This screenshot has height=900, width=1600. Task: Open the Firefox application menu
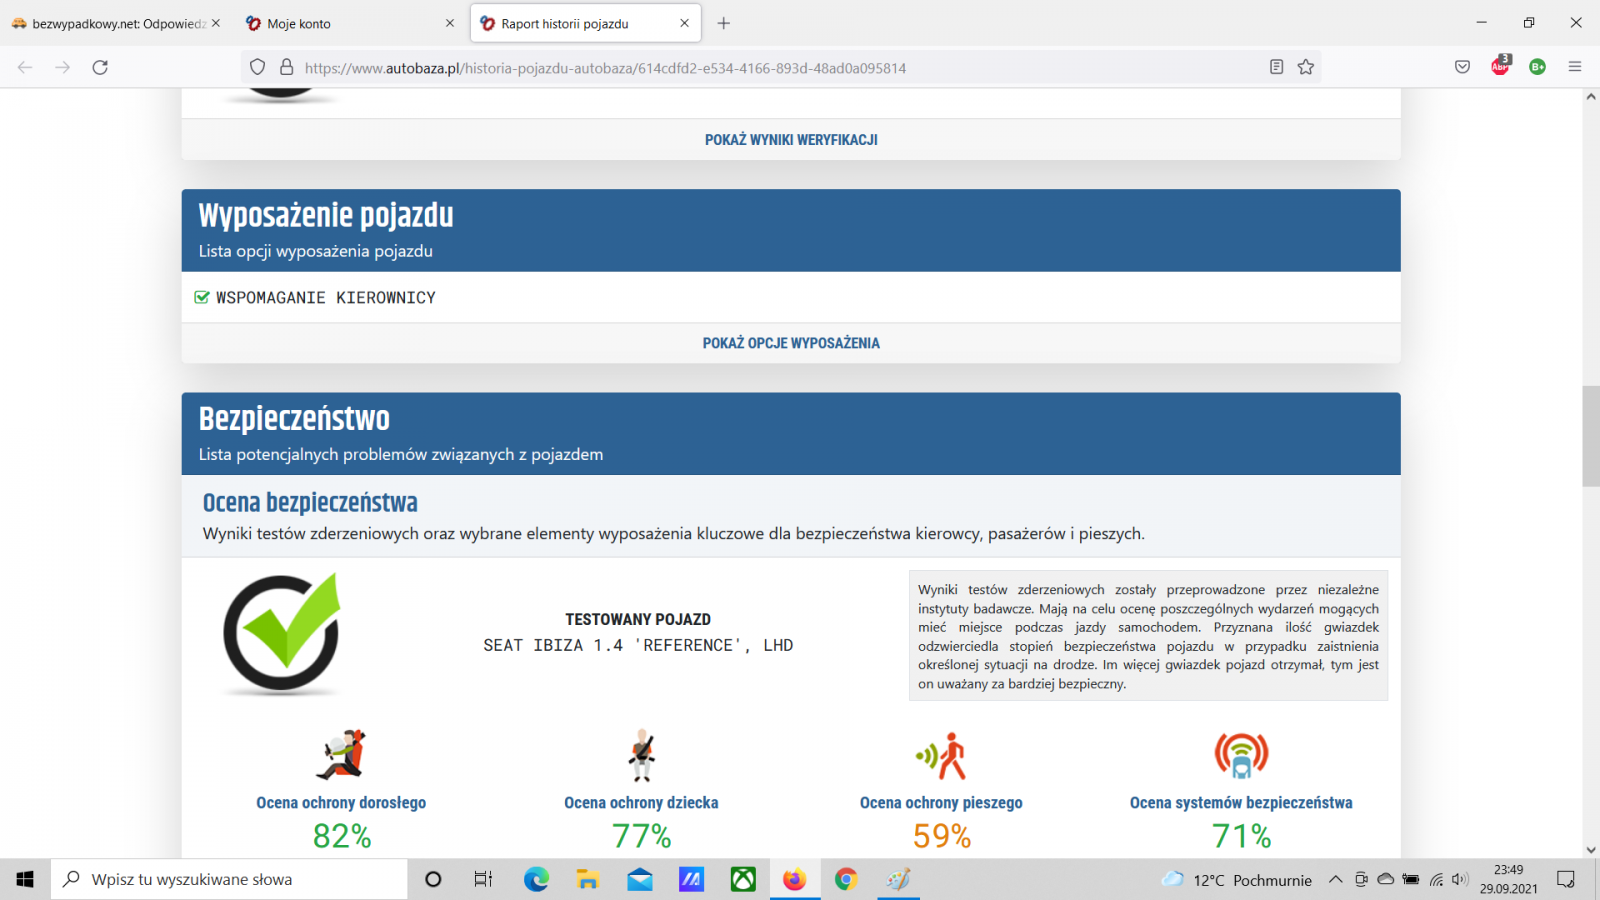[x=1575, y=67]
